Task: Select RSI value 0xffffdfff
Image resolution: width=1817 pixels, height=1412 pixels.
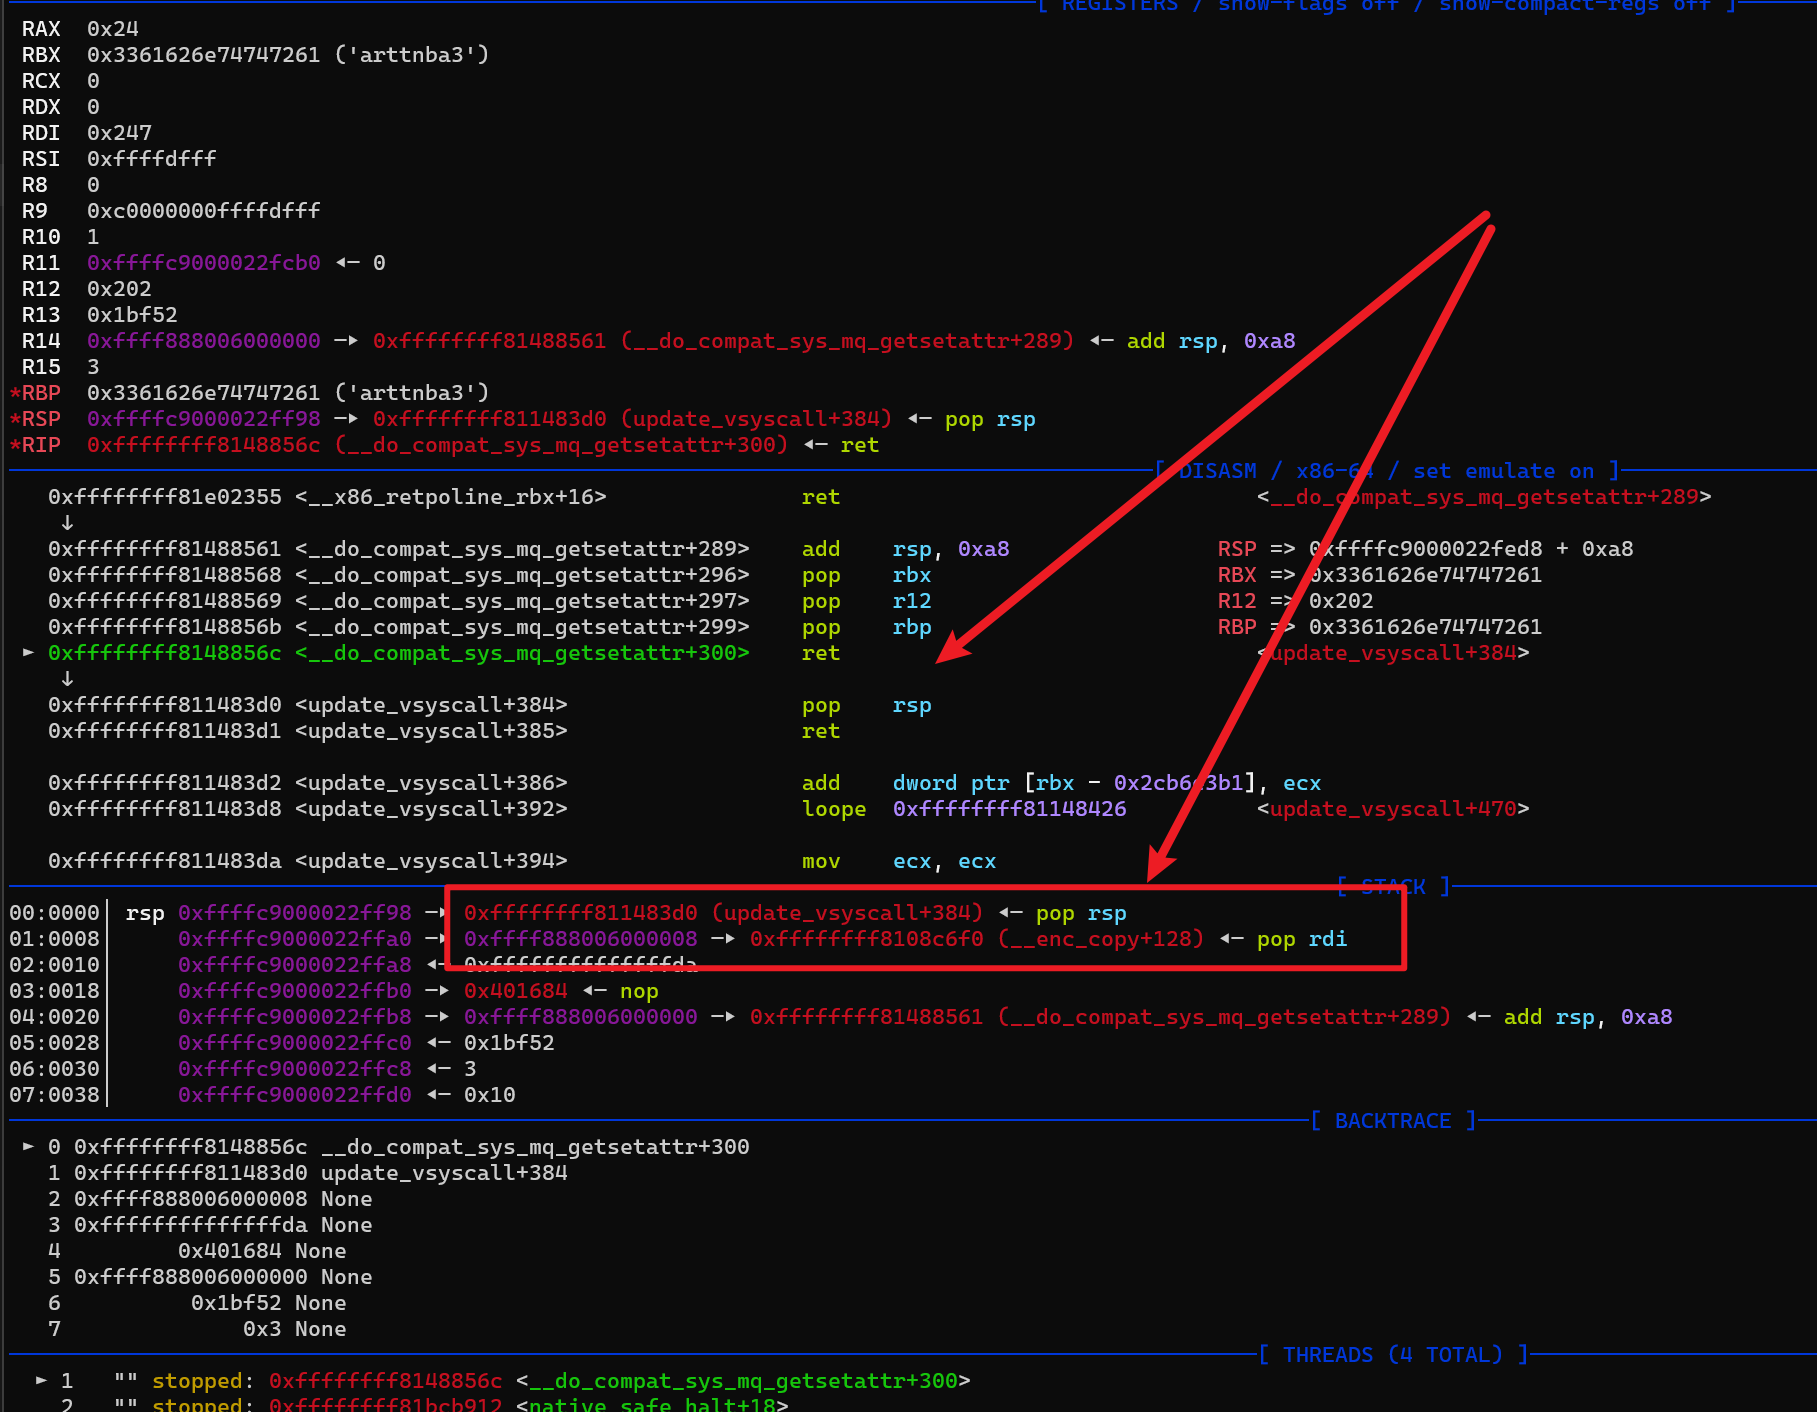Action: point(151,159)
